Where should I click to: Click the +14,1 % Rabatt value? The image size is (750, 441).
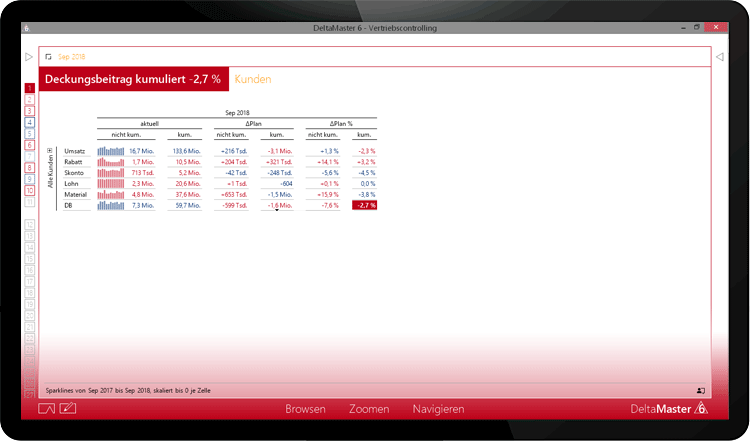tap(327, 162)
